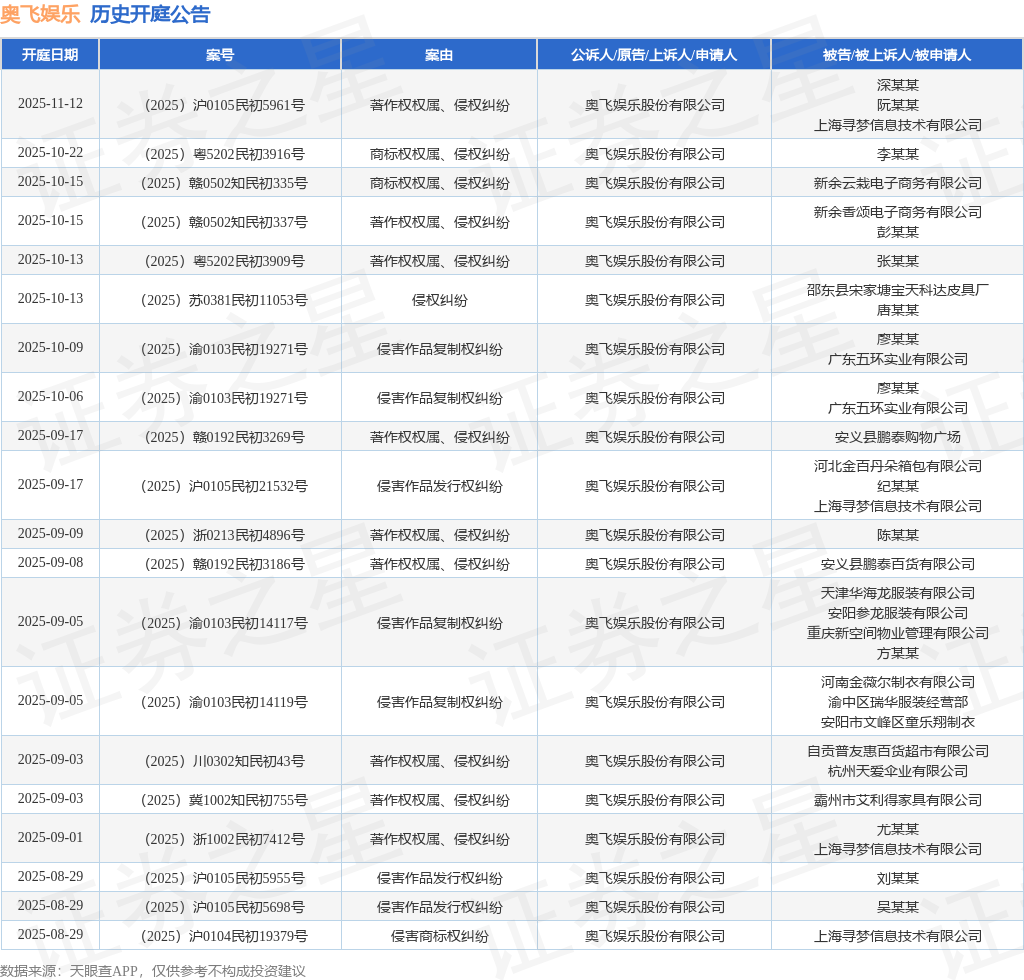Select defendant 尤某某
The width and height of the screenshot is (1024, 980).
897,829
